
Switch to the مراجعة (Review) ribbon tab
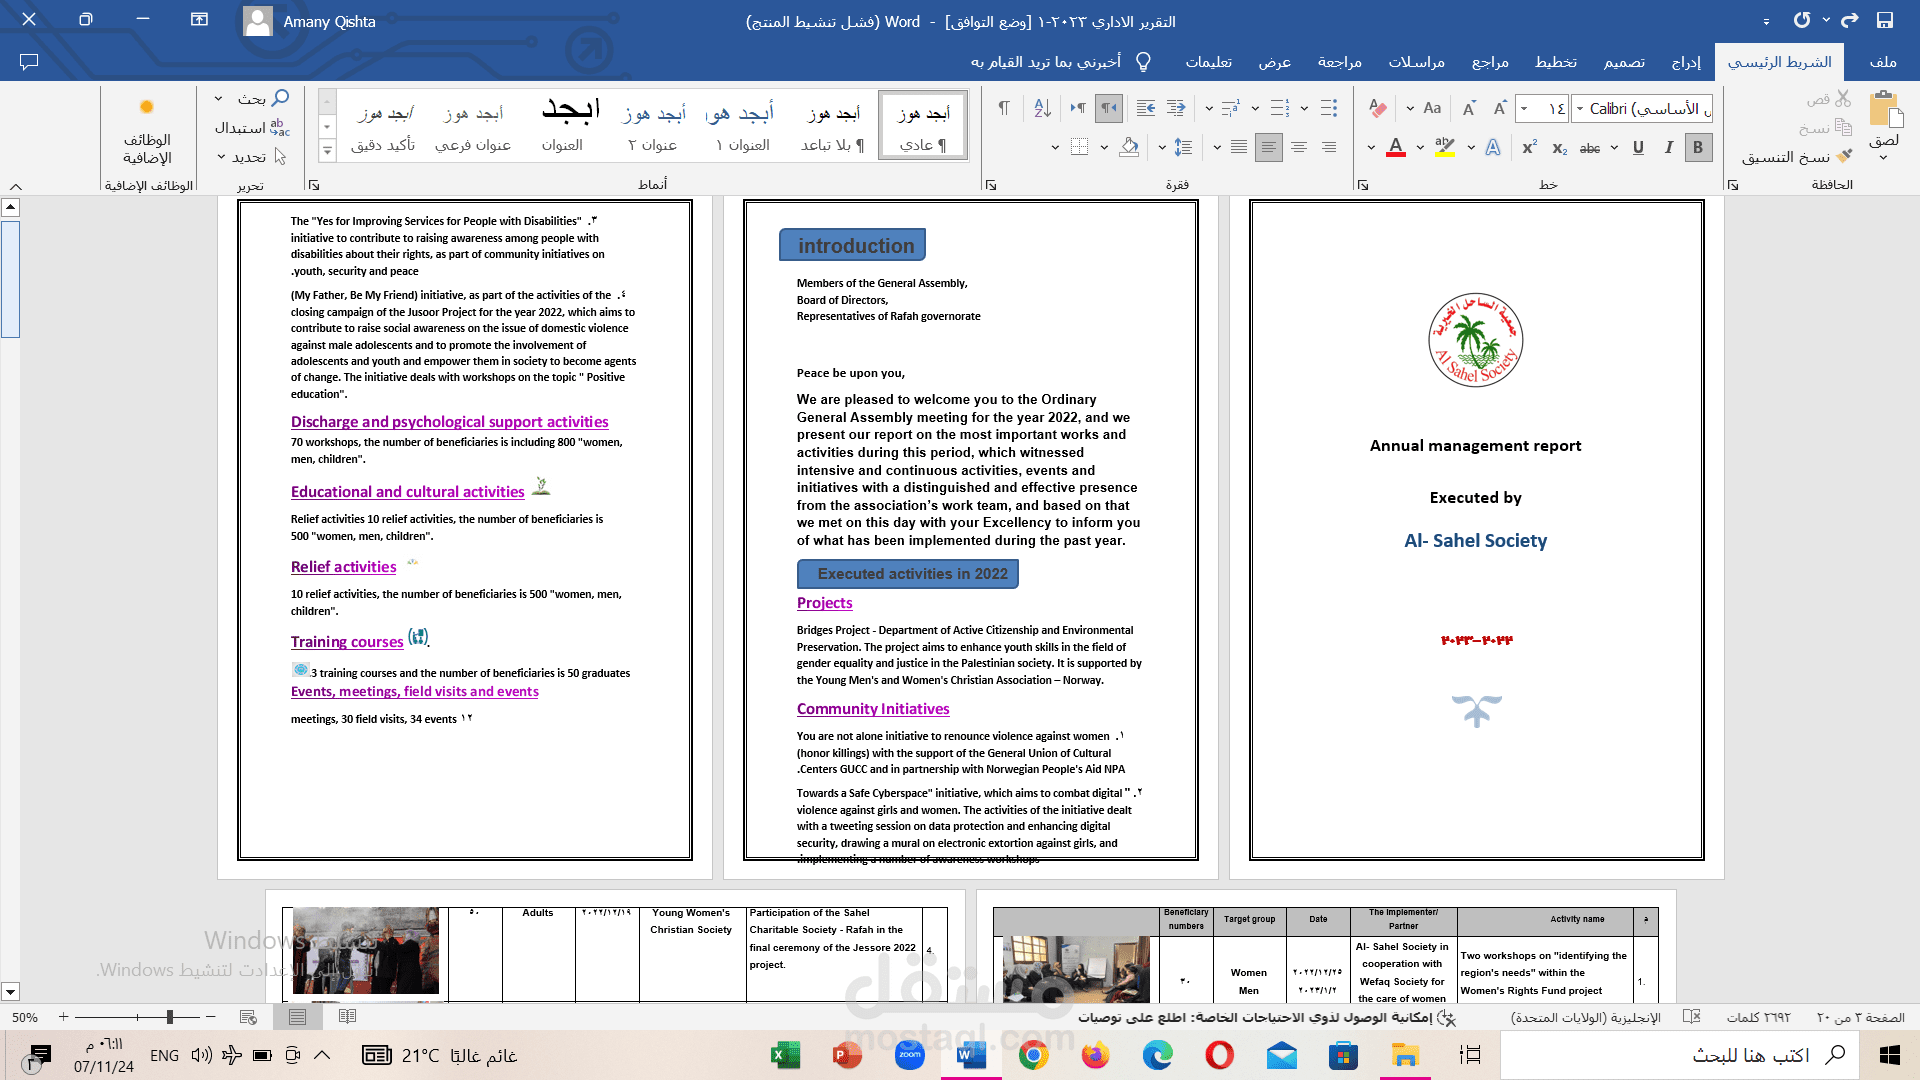point(1339,62)
